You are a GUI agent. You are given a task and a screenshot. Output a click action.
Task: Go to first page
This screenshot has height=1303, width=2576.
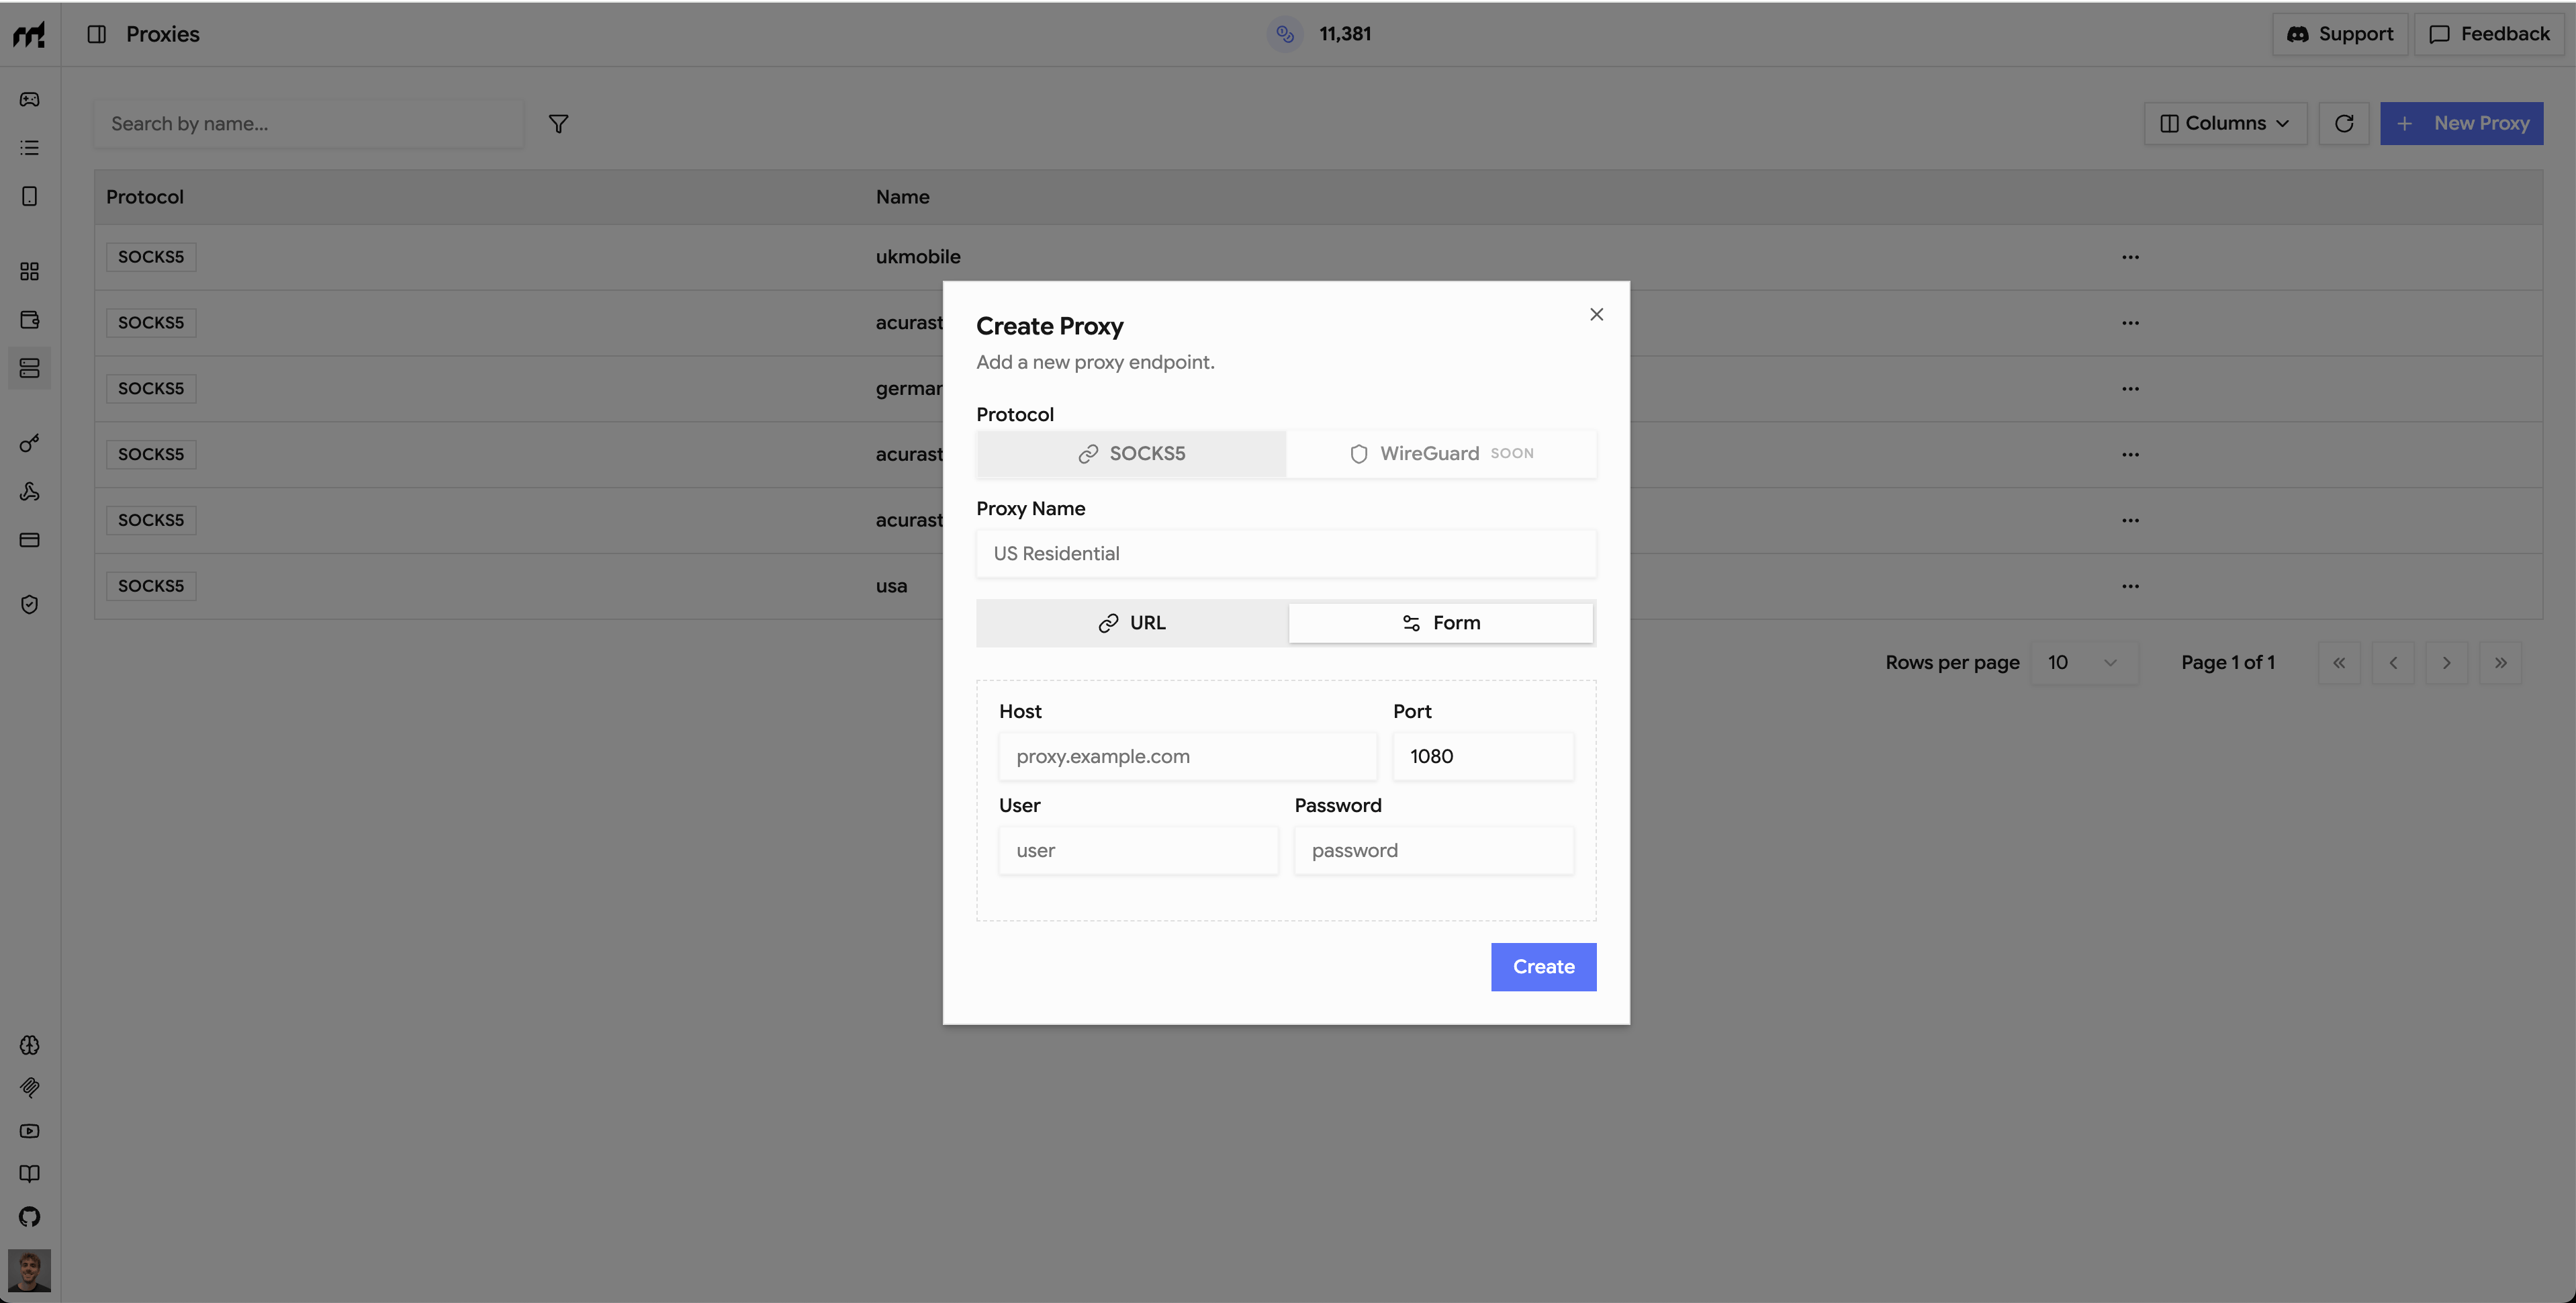tap(2339, 663)
